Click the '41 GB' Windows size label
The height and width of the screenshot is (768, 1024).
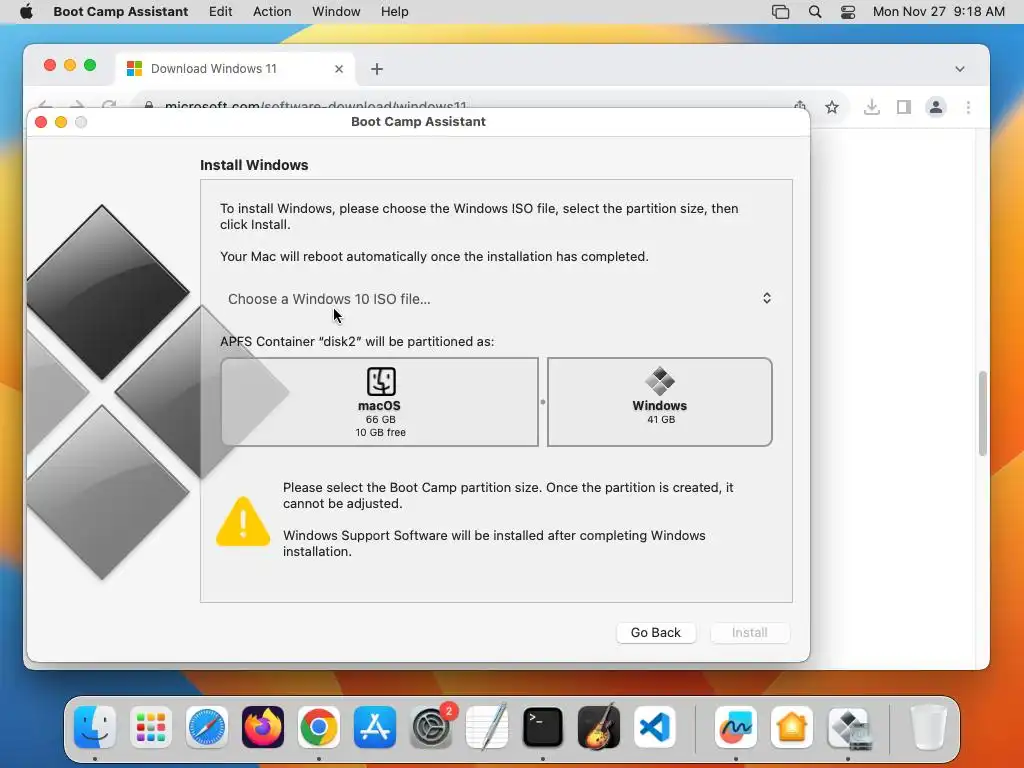(x=661, y=419)
